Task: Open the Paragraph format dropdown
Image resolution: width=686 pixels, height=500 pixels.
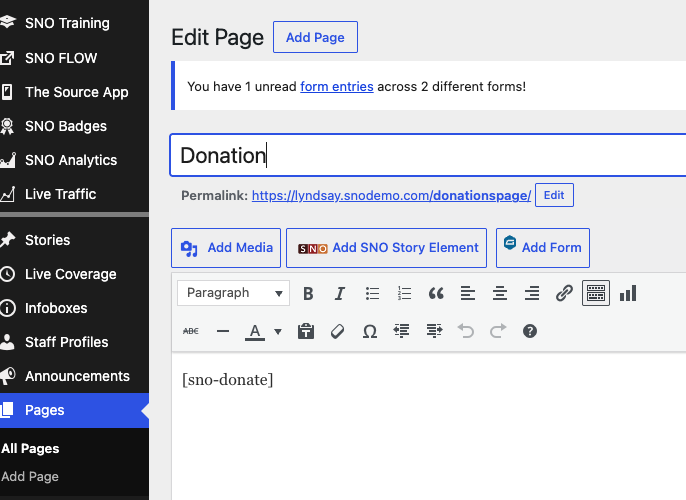Action: [233, 293]
